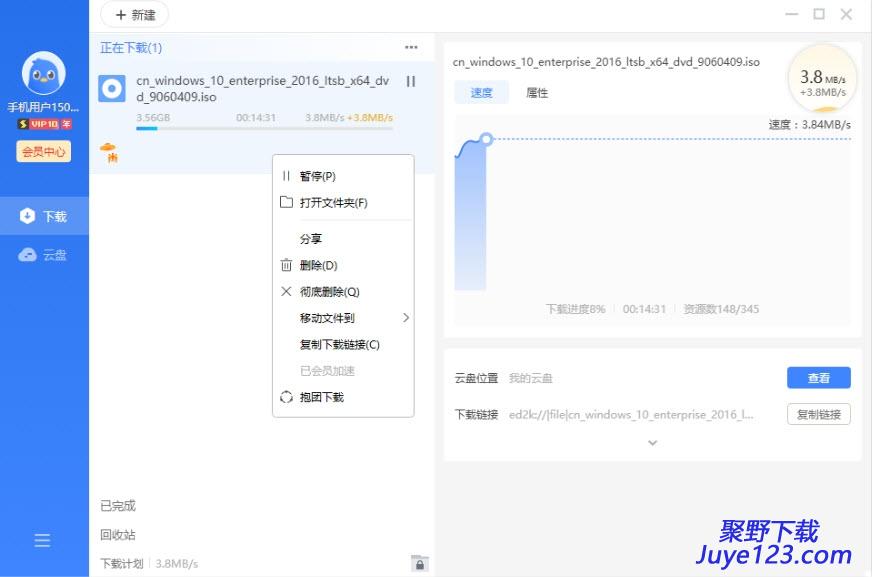The image size is (872, 577).
Task: Choose 删除(D) from context menu
Action: pos(343,265)
